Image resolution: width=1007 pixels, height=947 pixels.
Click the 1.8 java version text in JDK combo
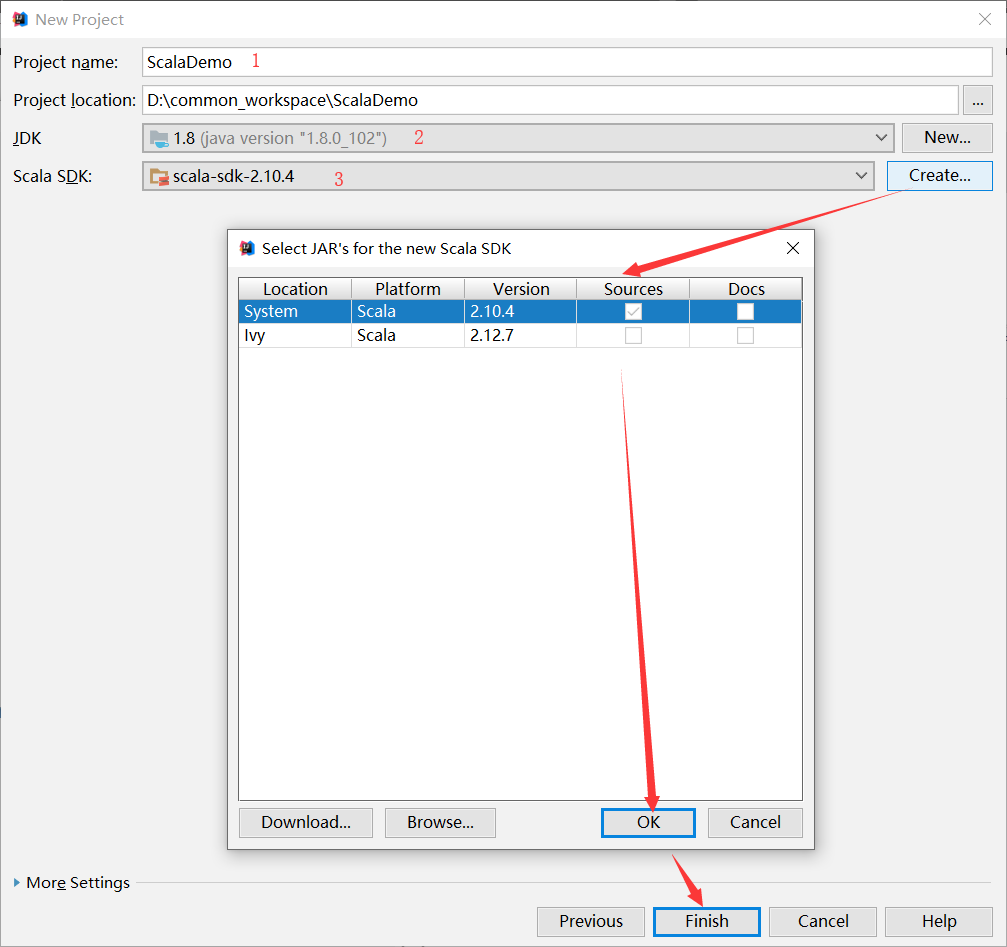(x=280, y=138)
